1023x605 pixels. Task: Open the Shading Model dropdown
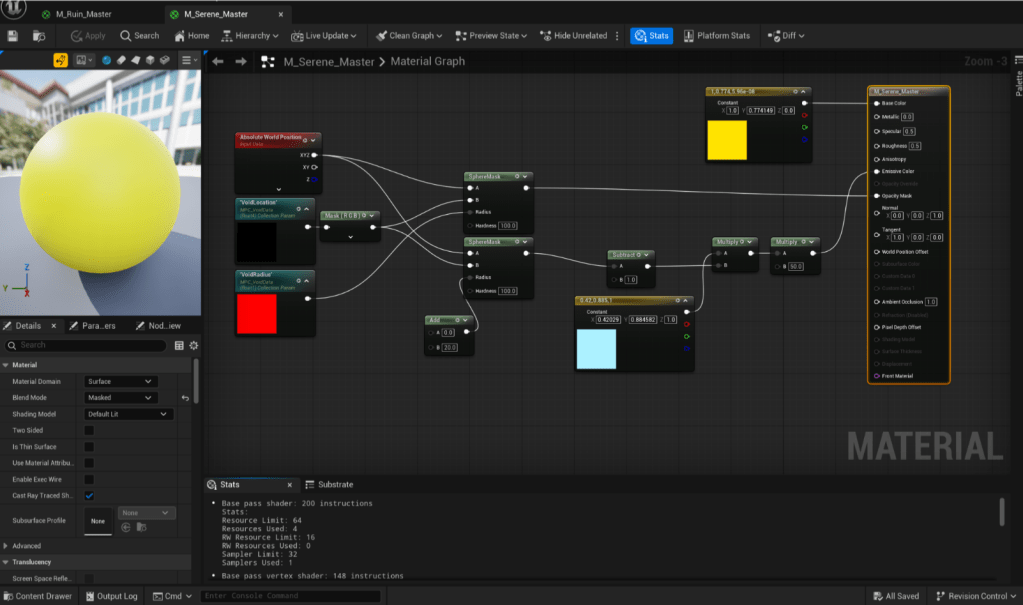[x=129, y=414]
